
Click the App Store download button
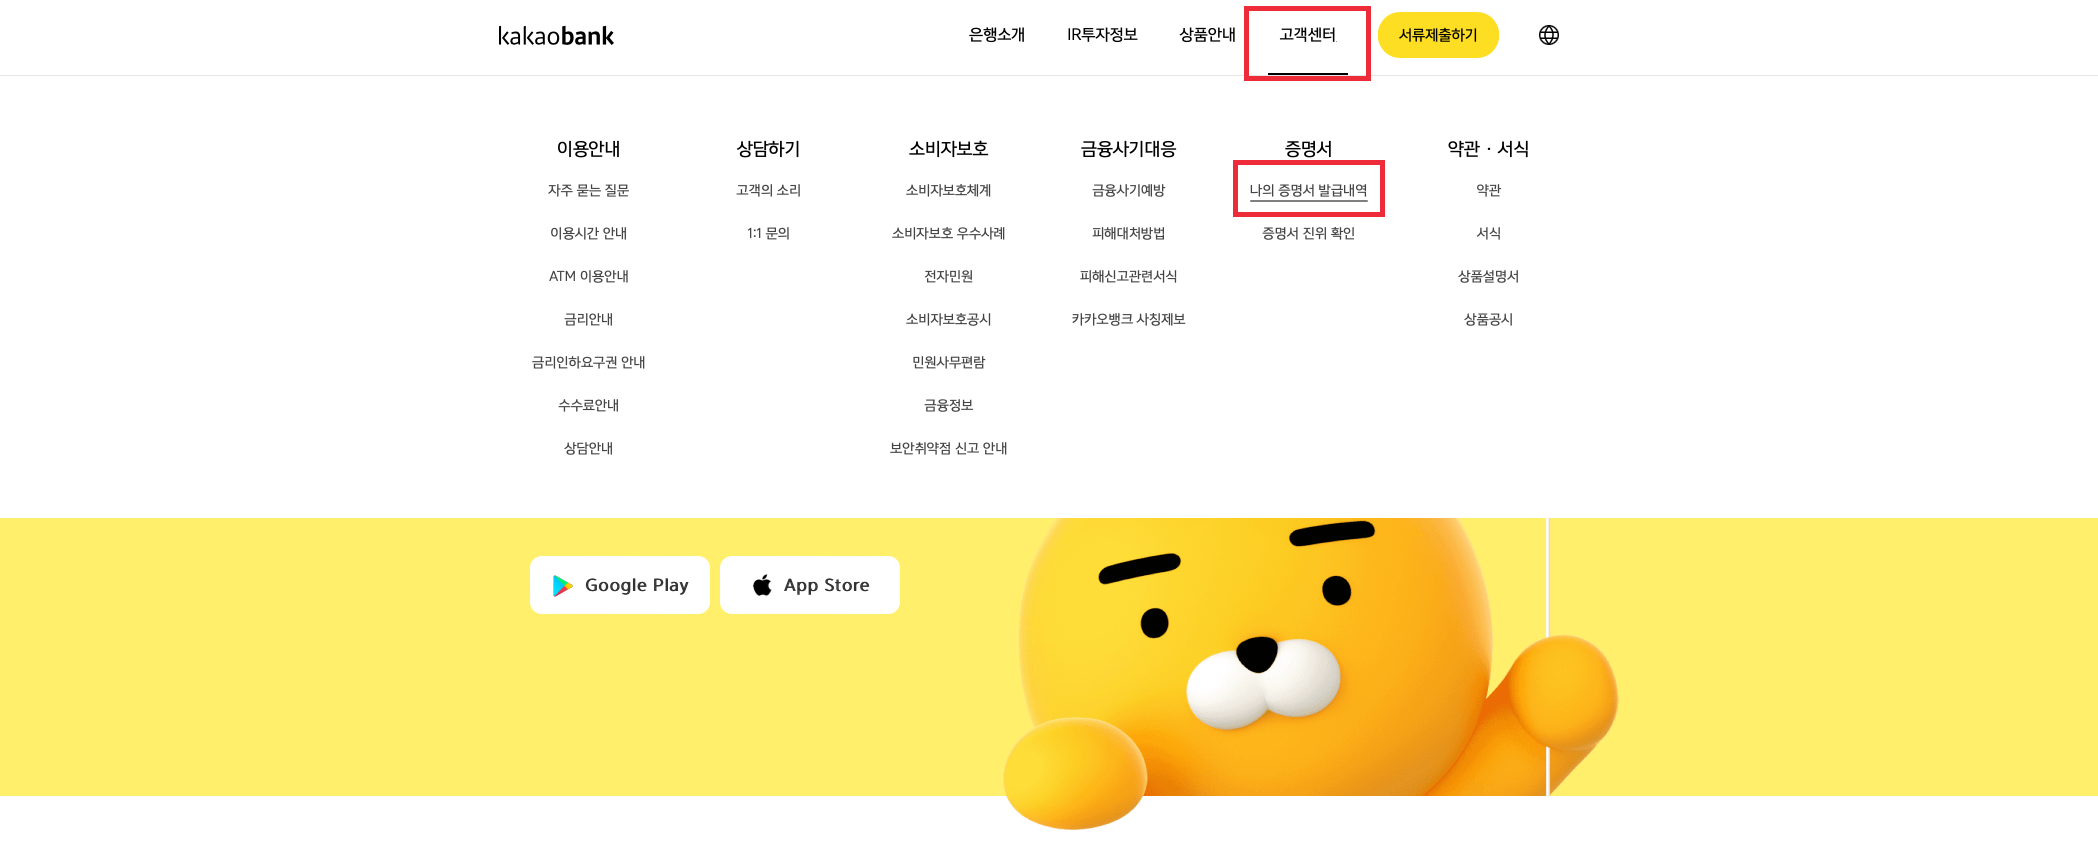tap(810, 585)
